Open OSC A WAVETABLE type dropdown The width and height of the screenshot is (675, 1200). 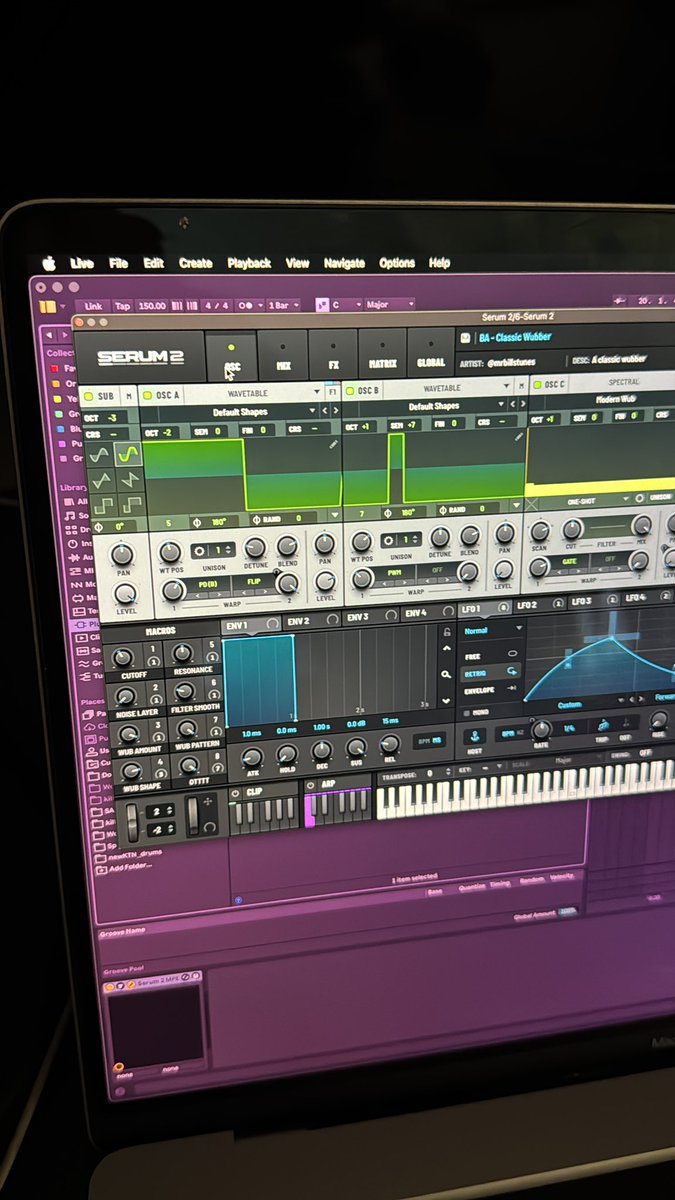(x=254, y=394)
